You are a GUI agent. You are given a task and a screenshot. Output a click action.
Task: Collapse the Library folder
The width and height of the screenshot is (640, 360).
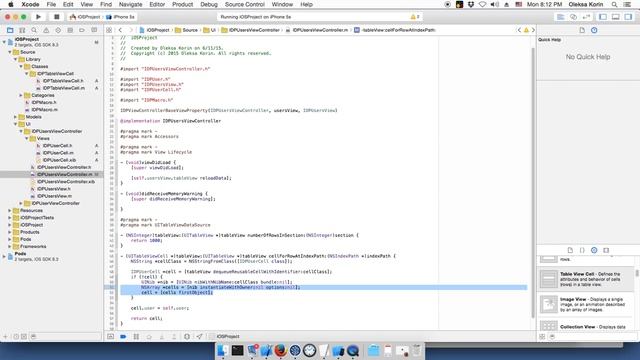point(16,60)
